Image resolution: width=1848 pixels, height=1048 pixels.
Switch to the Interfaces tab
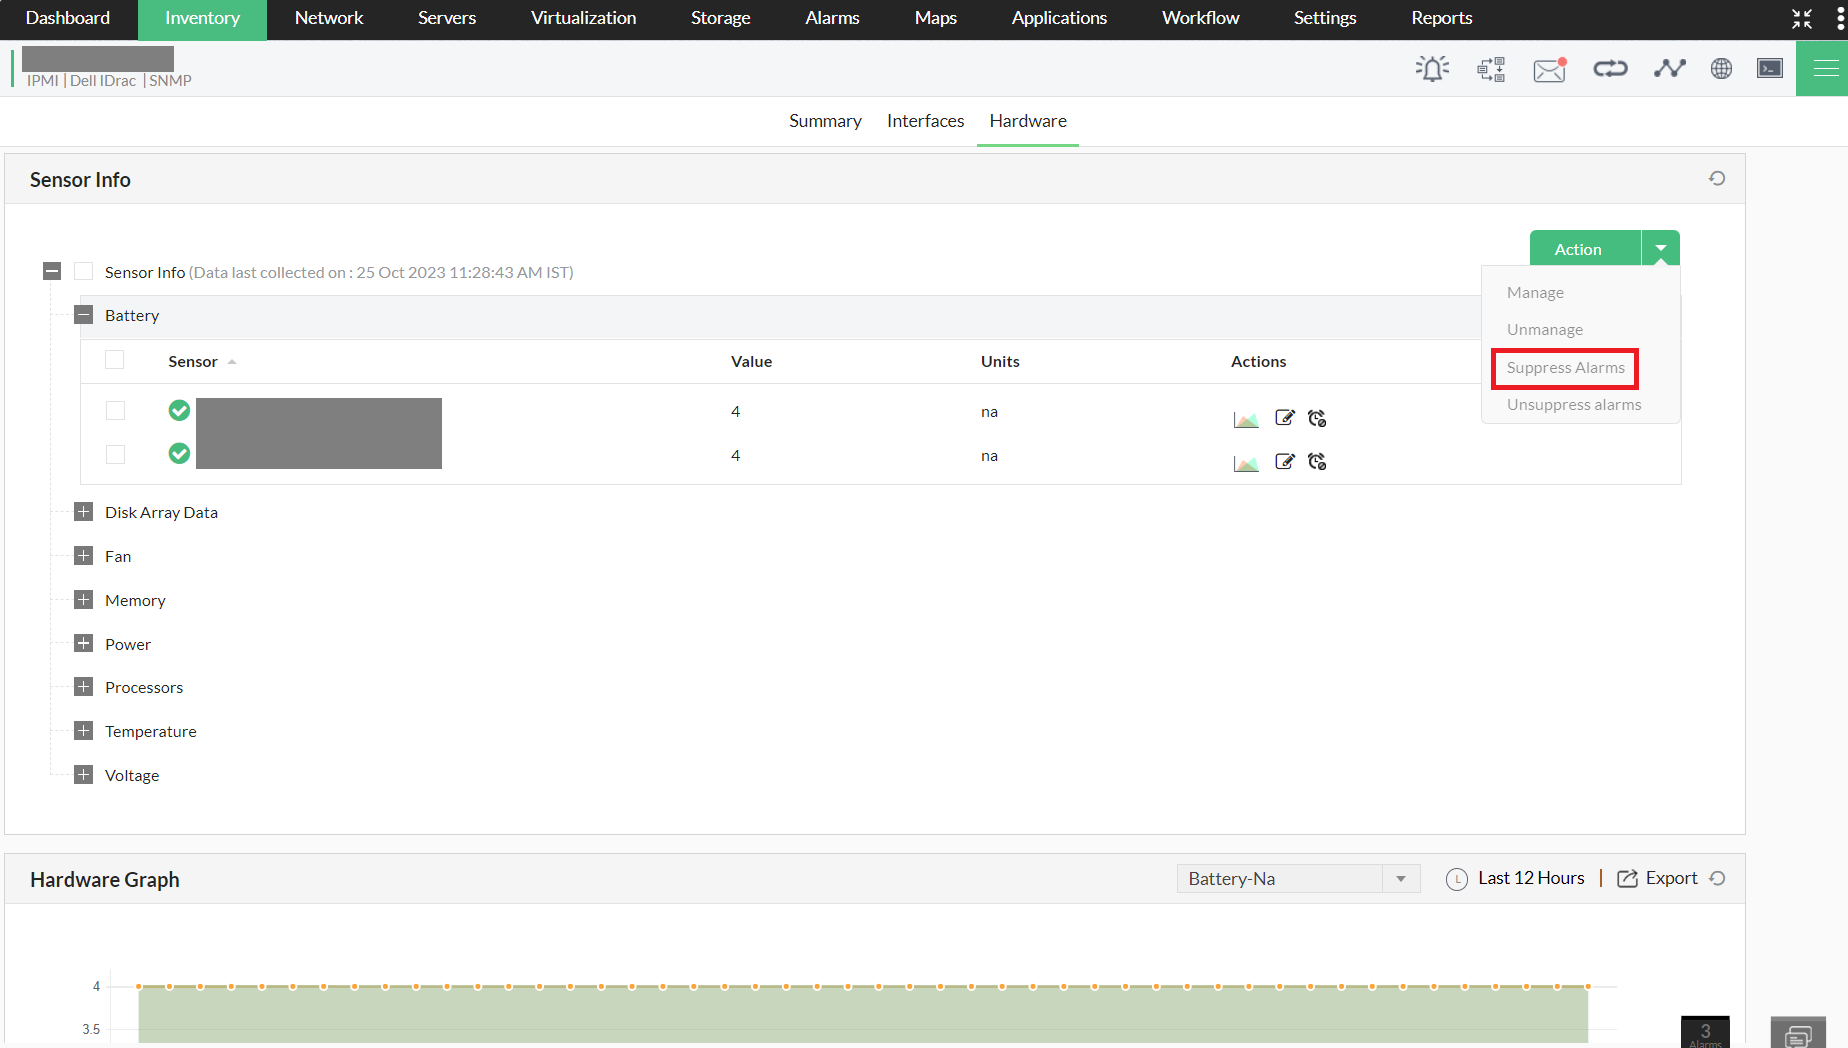pos(925,121)
